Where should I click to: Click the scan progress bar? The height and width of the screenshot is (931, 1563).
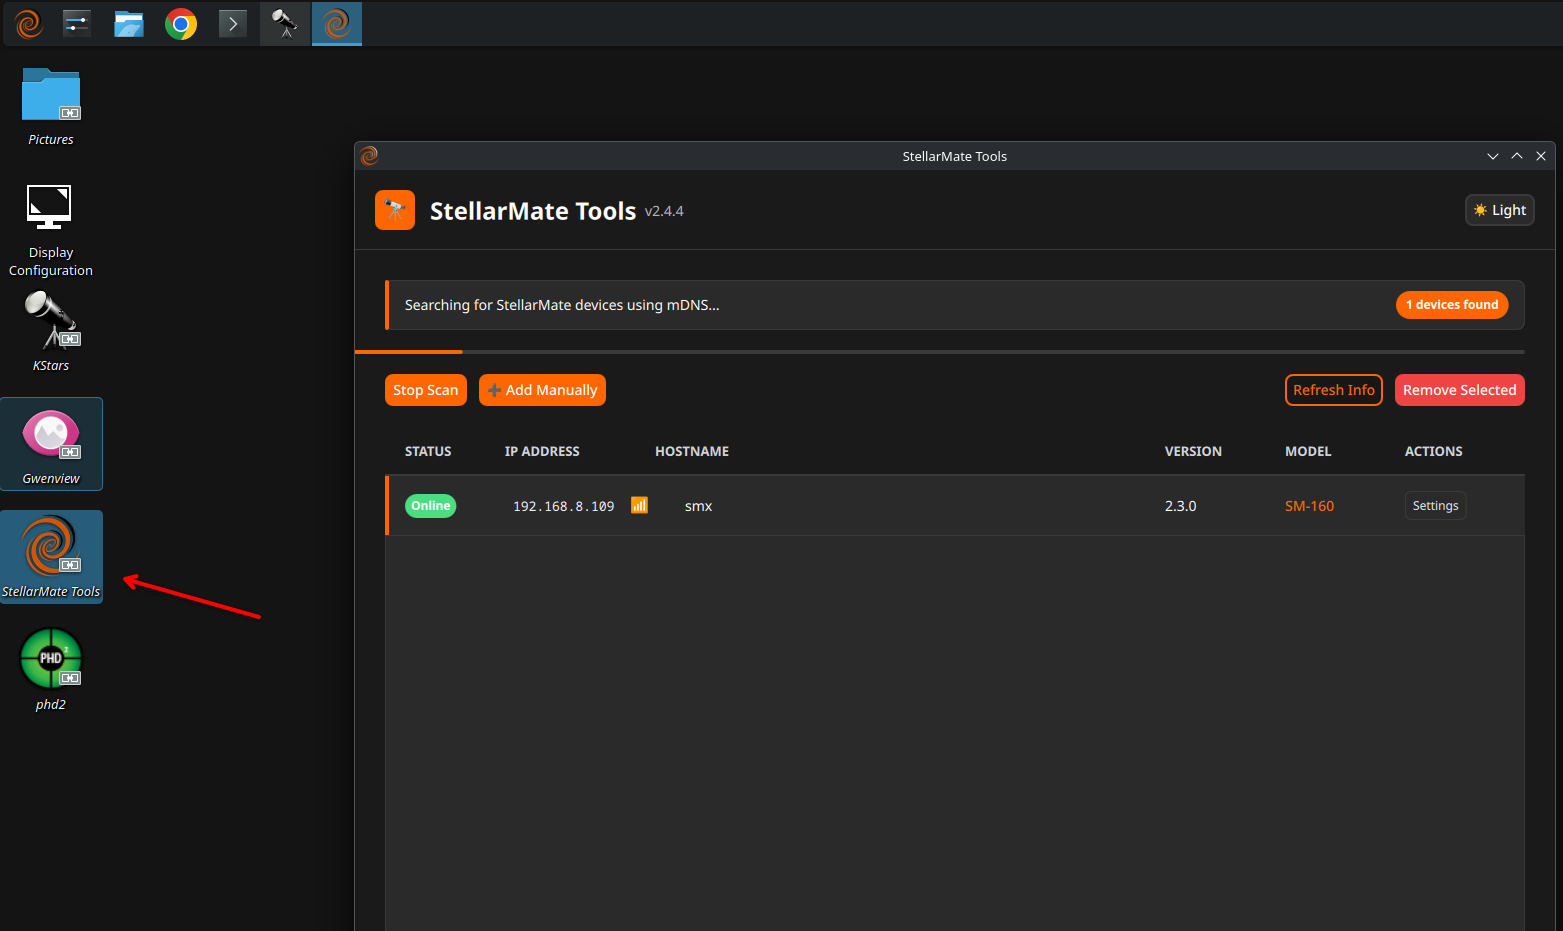coord(940,352)
